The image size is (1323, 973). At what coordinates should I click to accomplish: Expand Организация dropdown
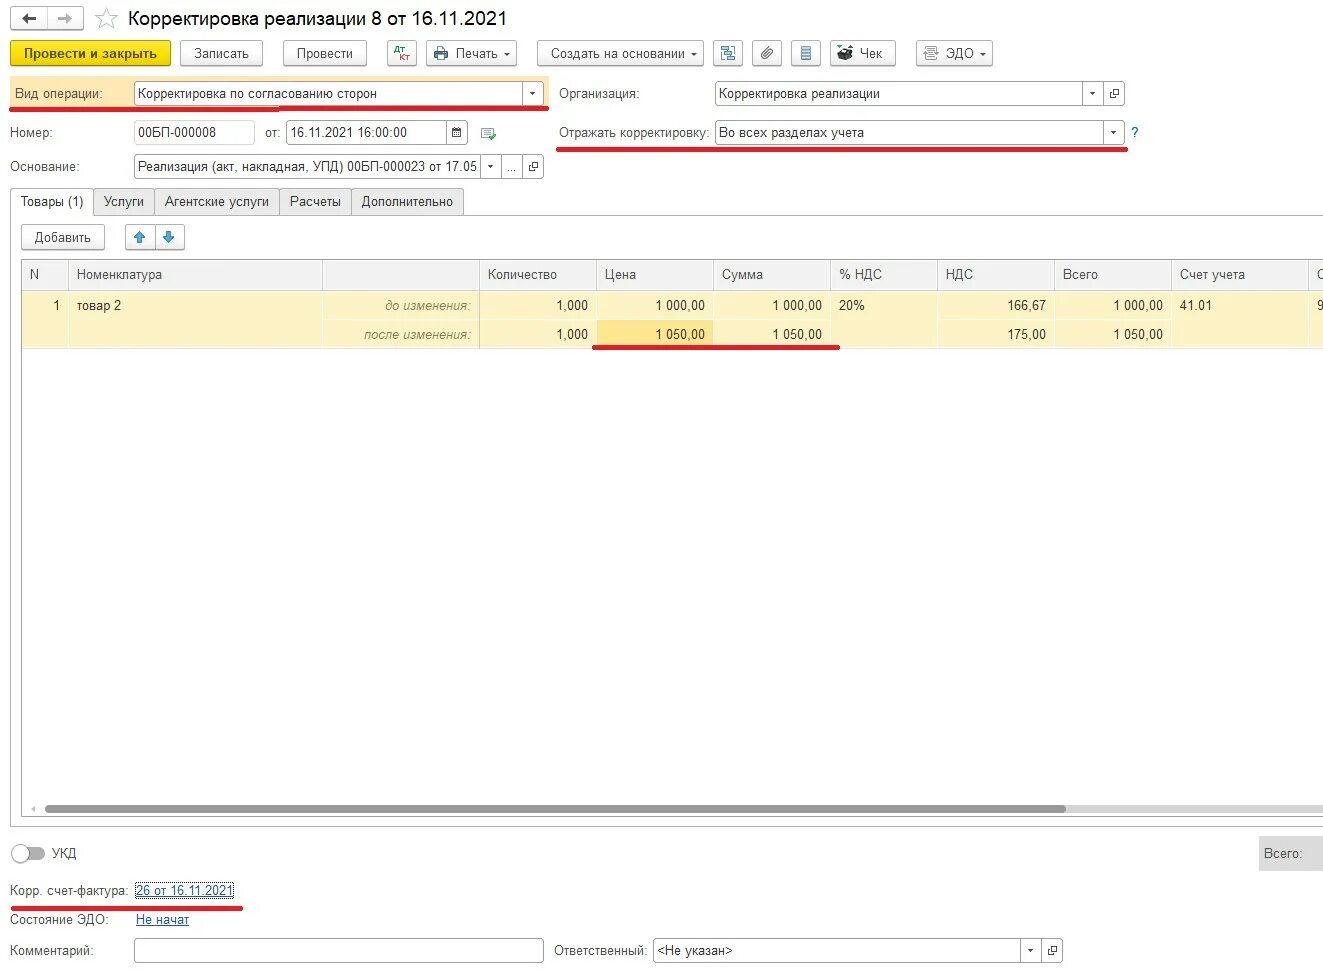(1092, 93)
